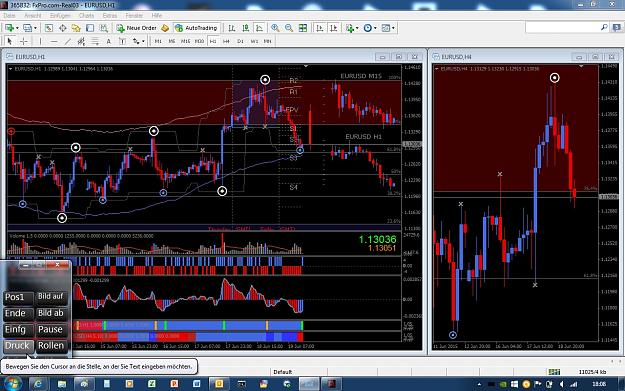The image size is (625, 391).
Task: Launch MetaEditor via yellow diamond icon
Action: 165,28
